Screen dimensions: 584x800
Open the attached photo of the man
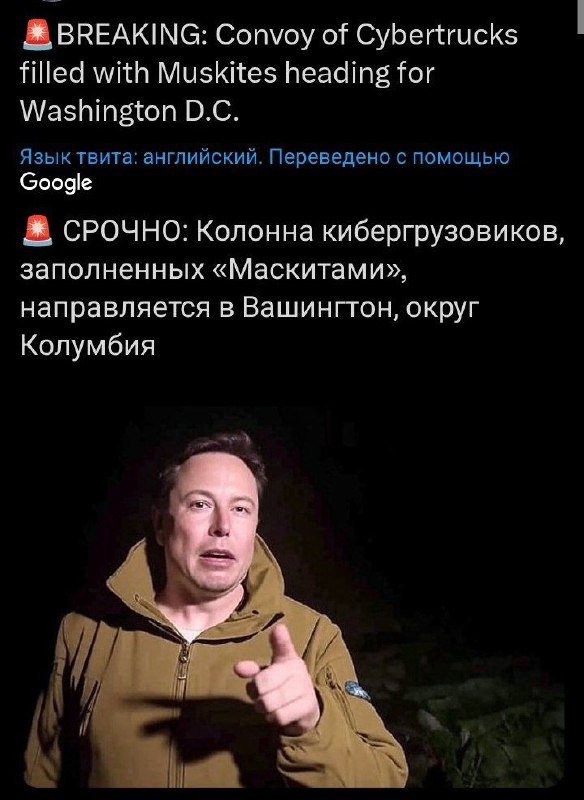[294, 597]
